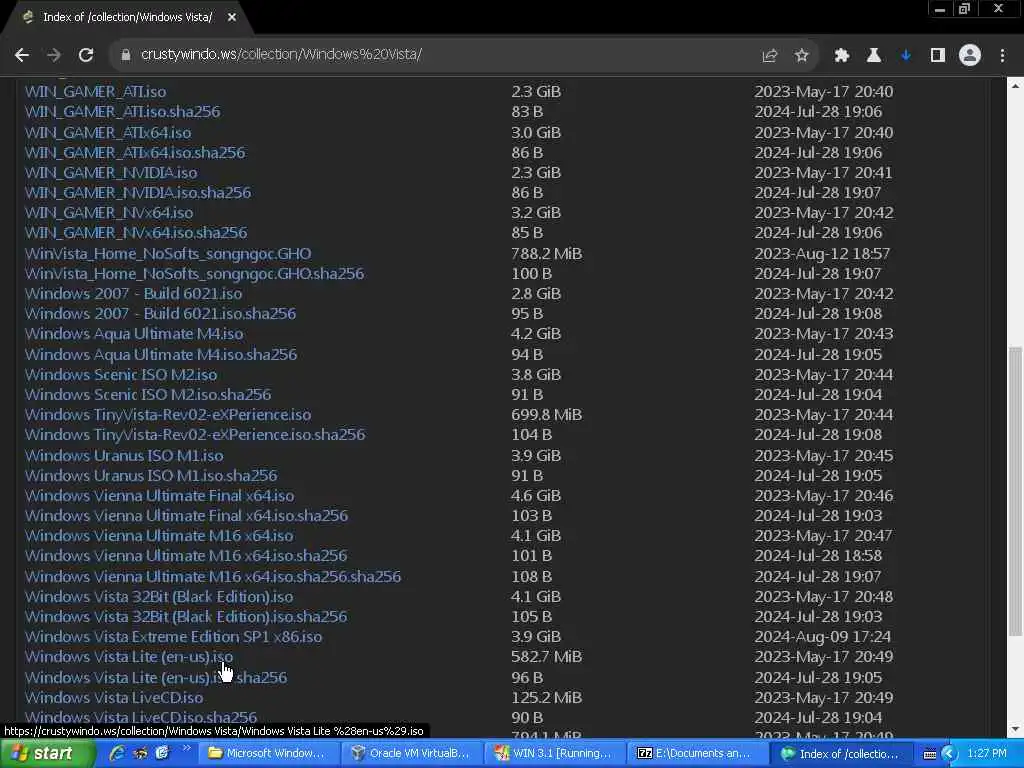This screenshot has height=768, width=1024.
Task: Open WIN_GAMER_NVIDIA.iso.sha256 link
Action: 138,193
